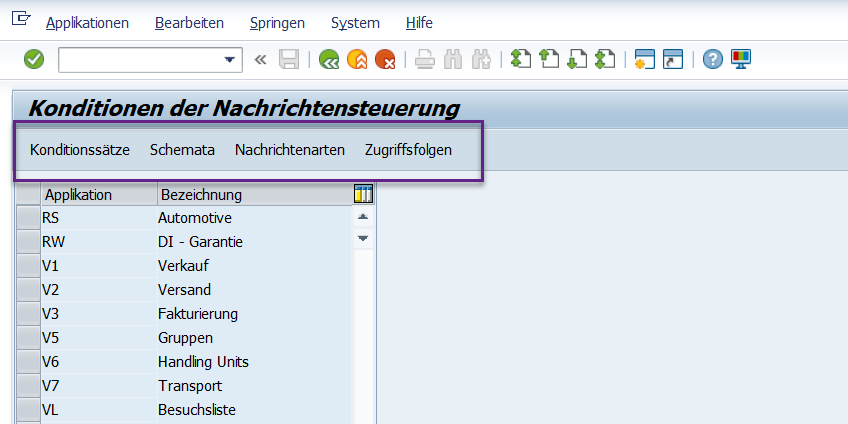Click the cell 'Fakturierung'
Viewport: 848px width, 424px height.
[x=255, y=314]
